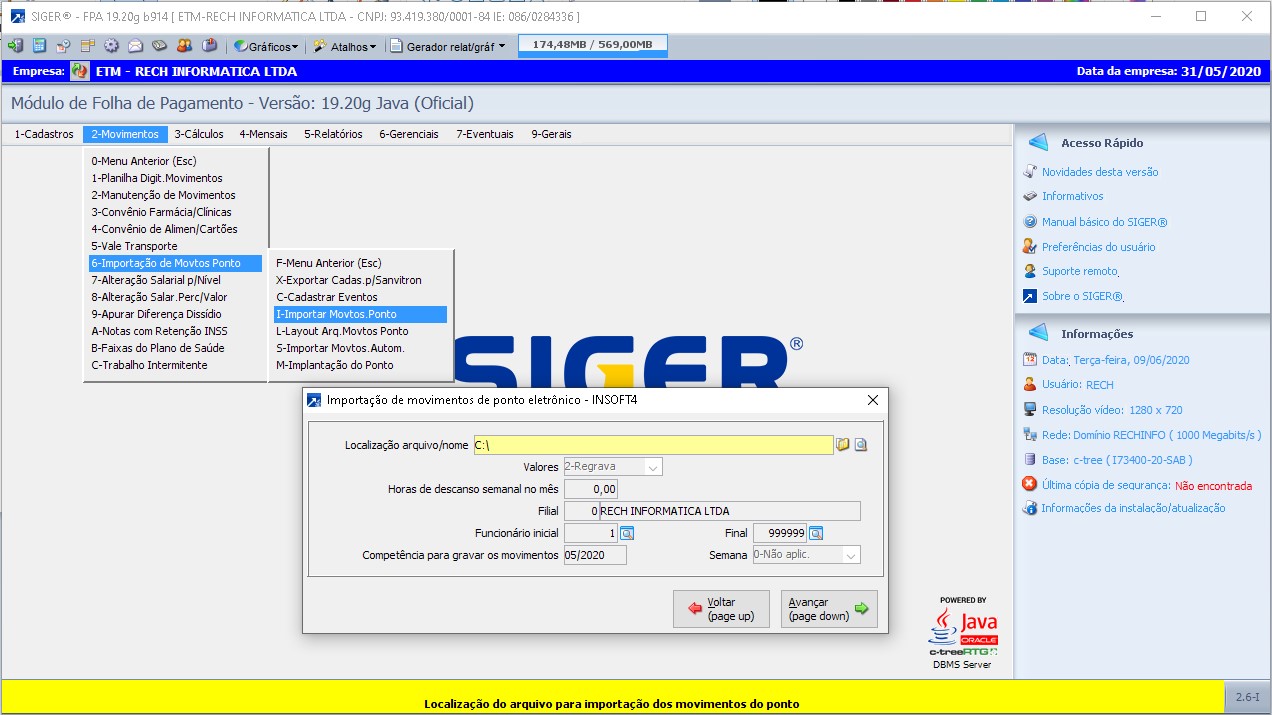Open the 3-Cálculos menu
This screenshot has width=1272, height=715.
[x=199, y=134]
